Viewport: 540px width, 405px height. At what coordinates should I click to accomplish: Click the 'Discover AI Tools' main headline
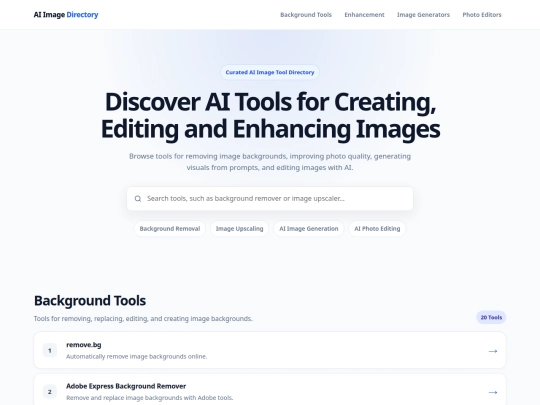click(x=270, y=115)
